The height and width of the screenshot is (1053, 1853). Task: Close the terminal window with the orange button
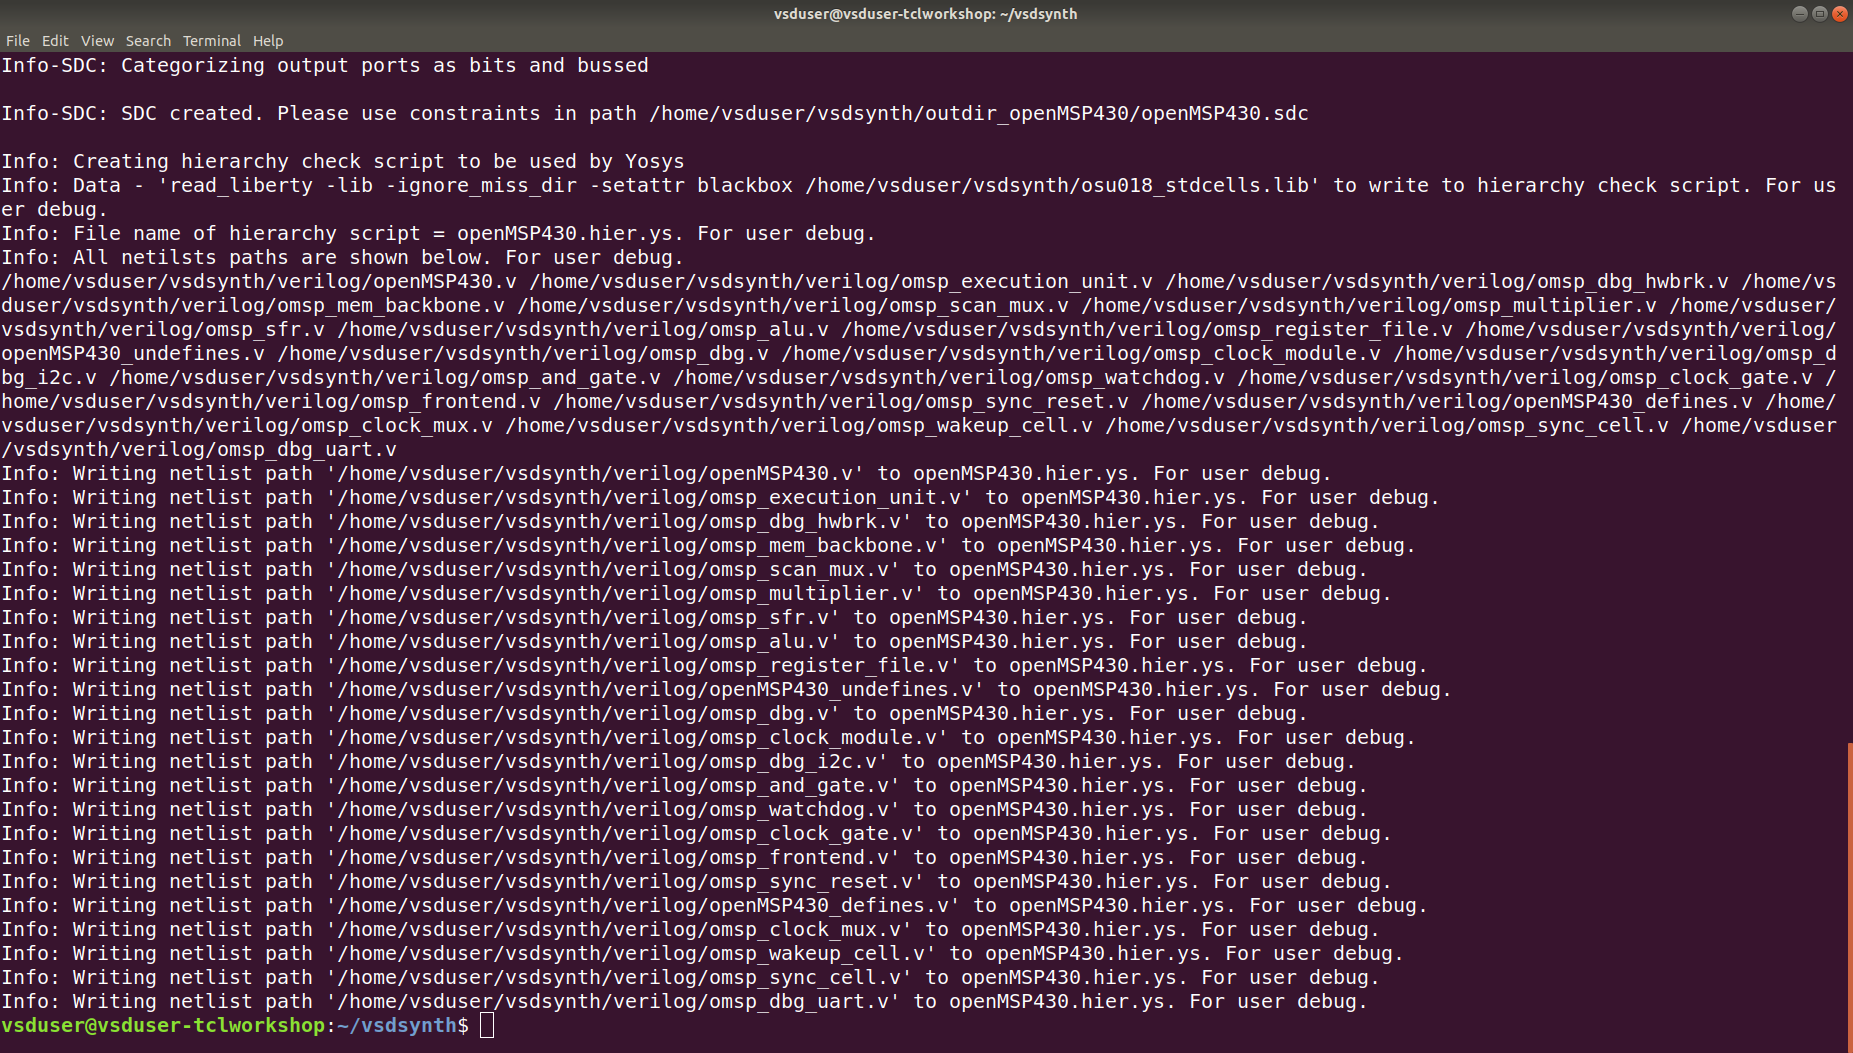1840,13
